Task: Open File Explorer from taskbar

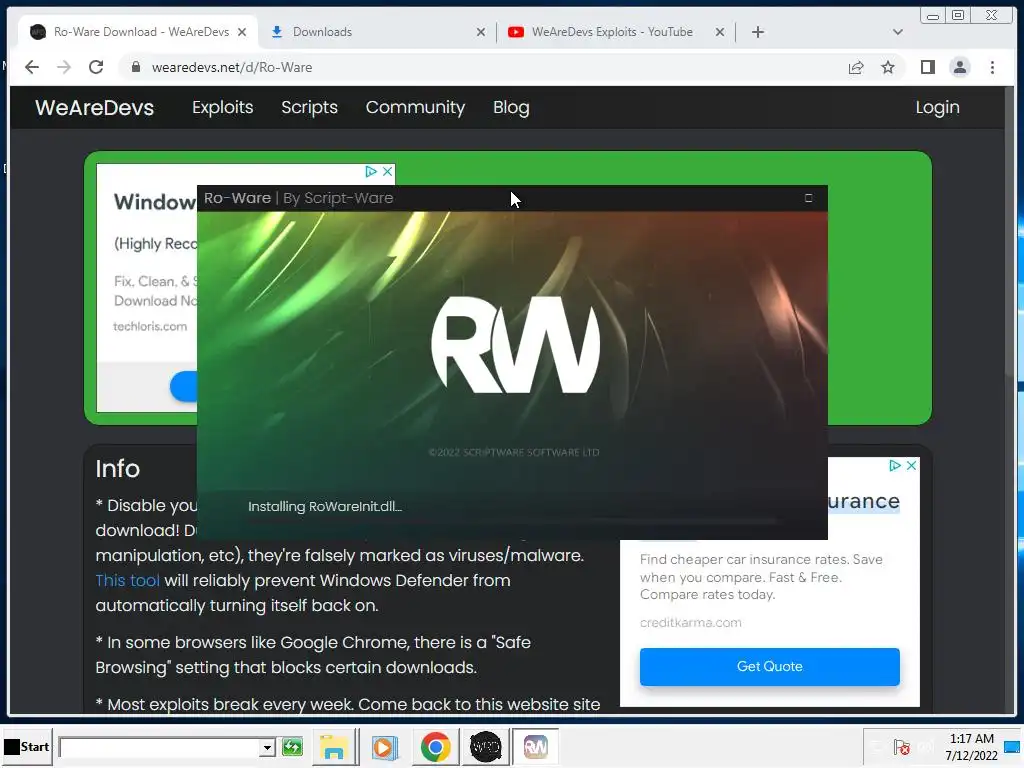Action: 333,746
